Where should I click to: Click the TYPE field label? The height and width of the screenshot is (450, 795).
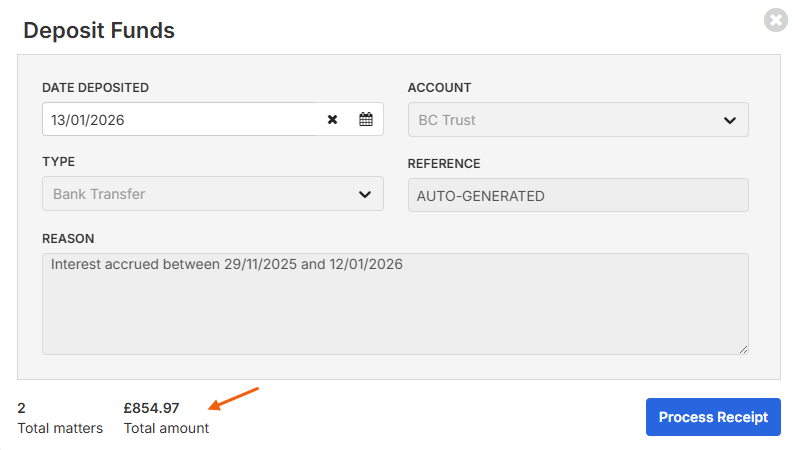[x=58, y=162]
